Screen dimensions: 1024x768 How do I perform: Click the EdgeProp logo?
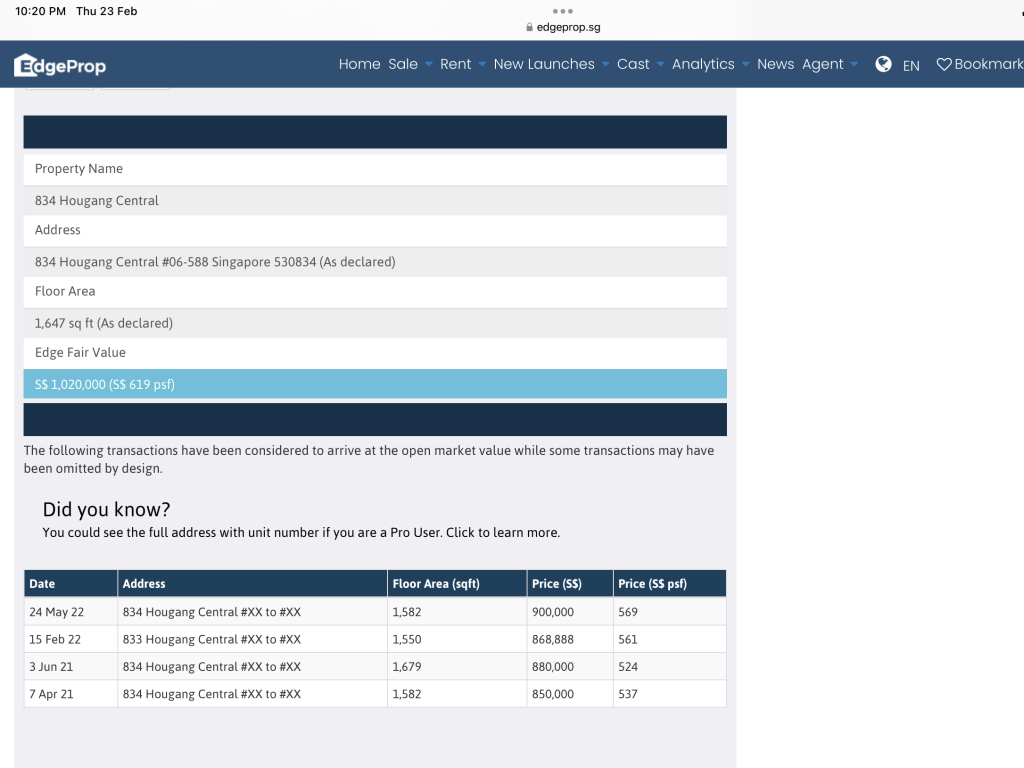click(x=60, y=66)
